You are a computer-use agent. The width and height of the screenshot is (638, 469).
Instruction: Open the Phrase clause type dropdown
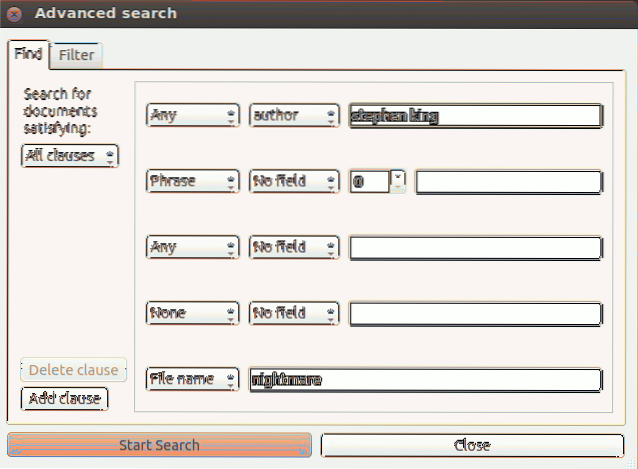tap(193, 182)
